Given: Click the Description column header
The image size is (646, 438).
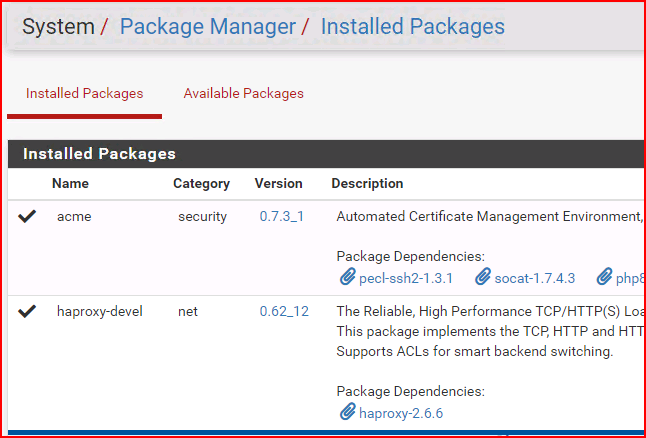Looking at the screenshot, I should (x=367, y=184).
